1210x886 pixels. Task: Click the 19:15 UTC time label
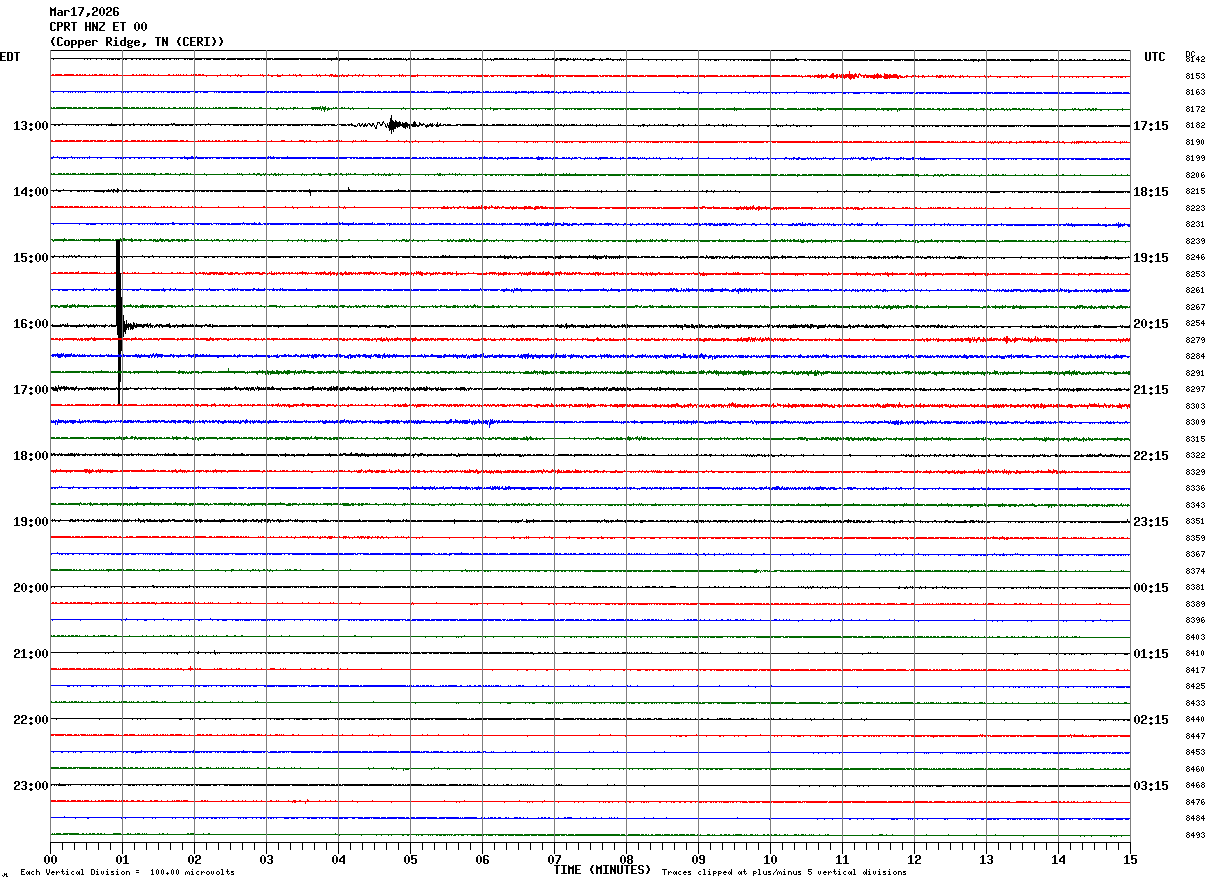point(1151,258)
